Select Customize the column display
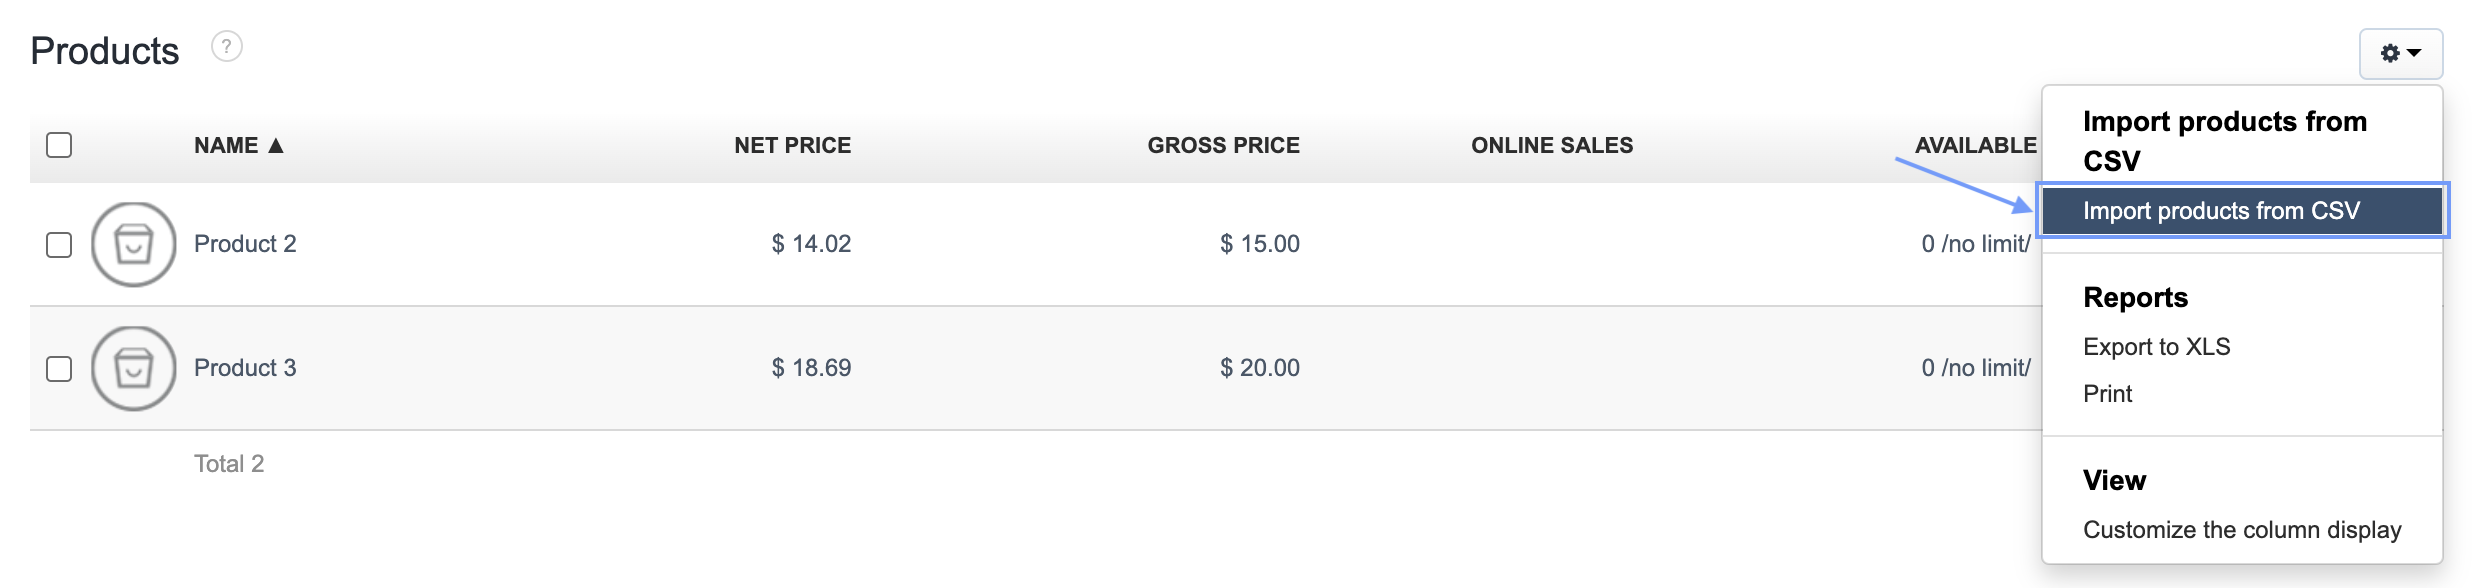This screenshot has width=2478, height=588. point(2241,530)
